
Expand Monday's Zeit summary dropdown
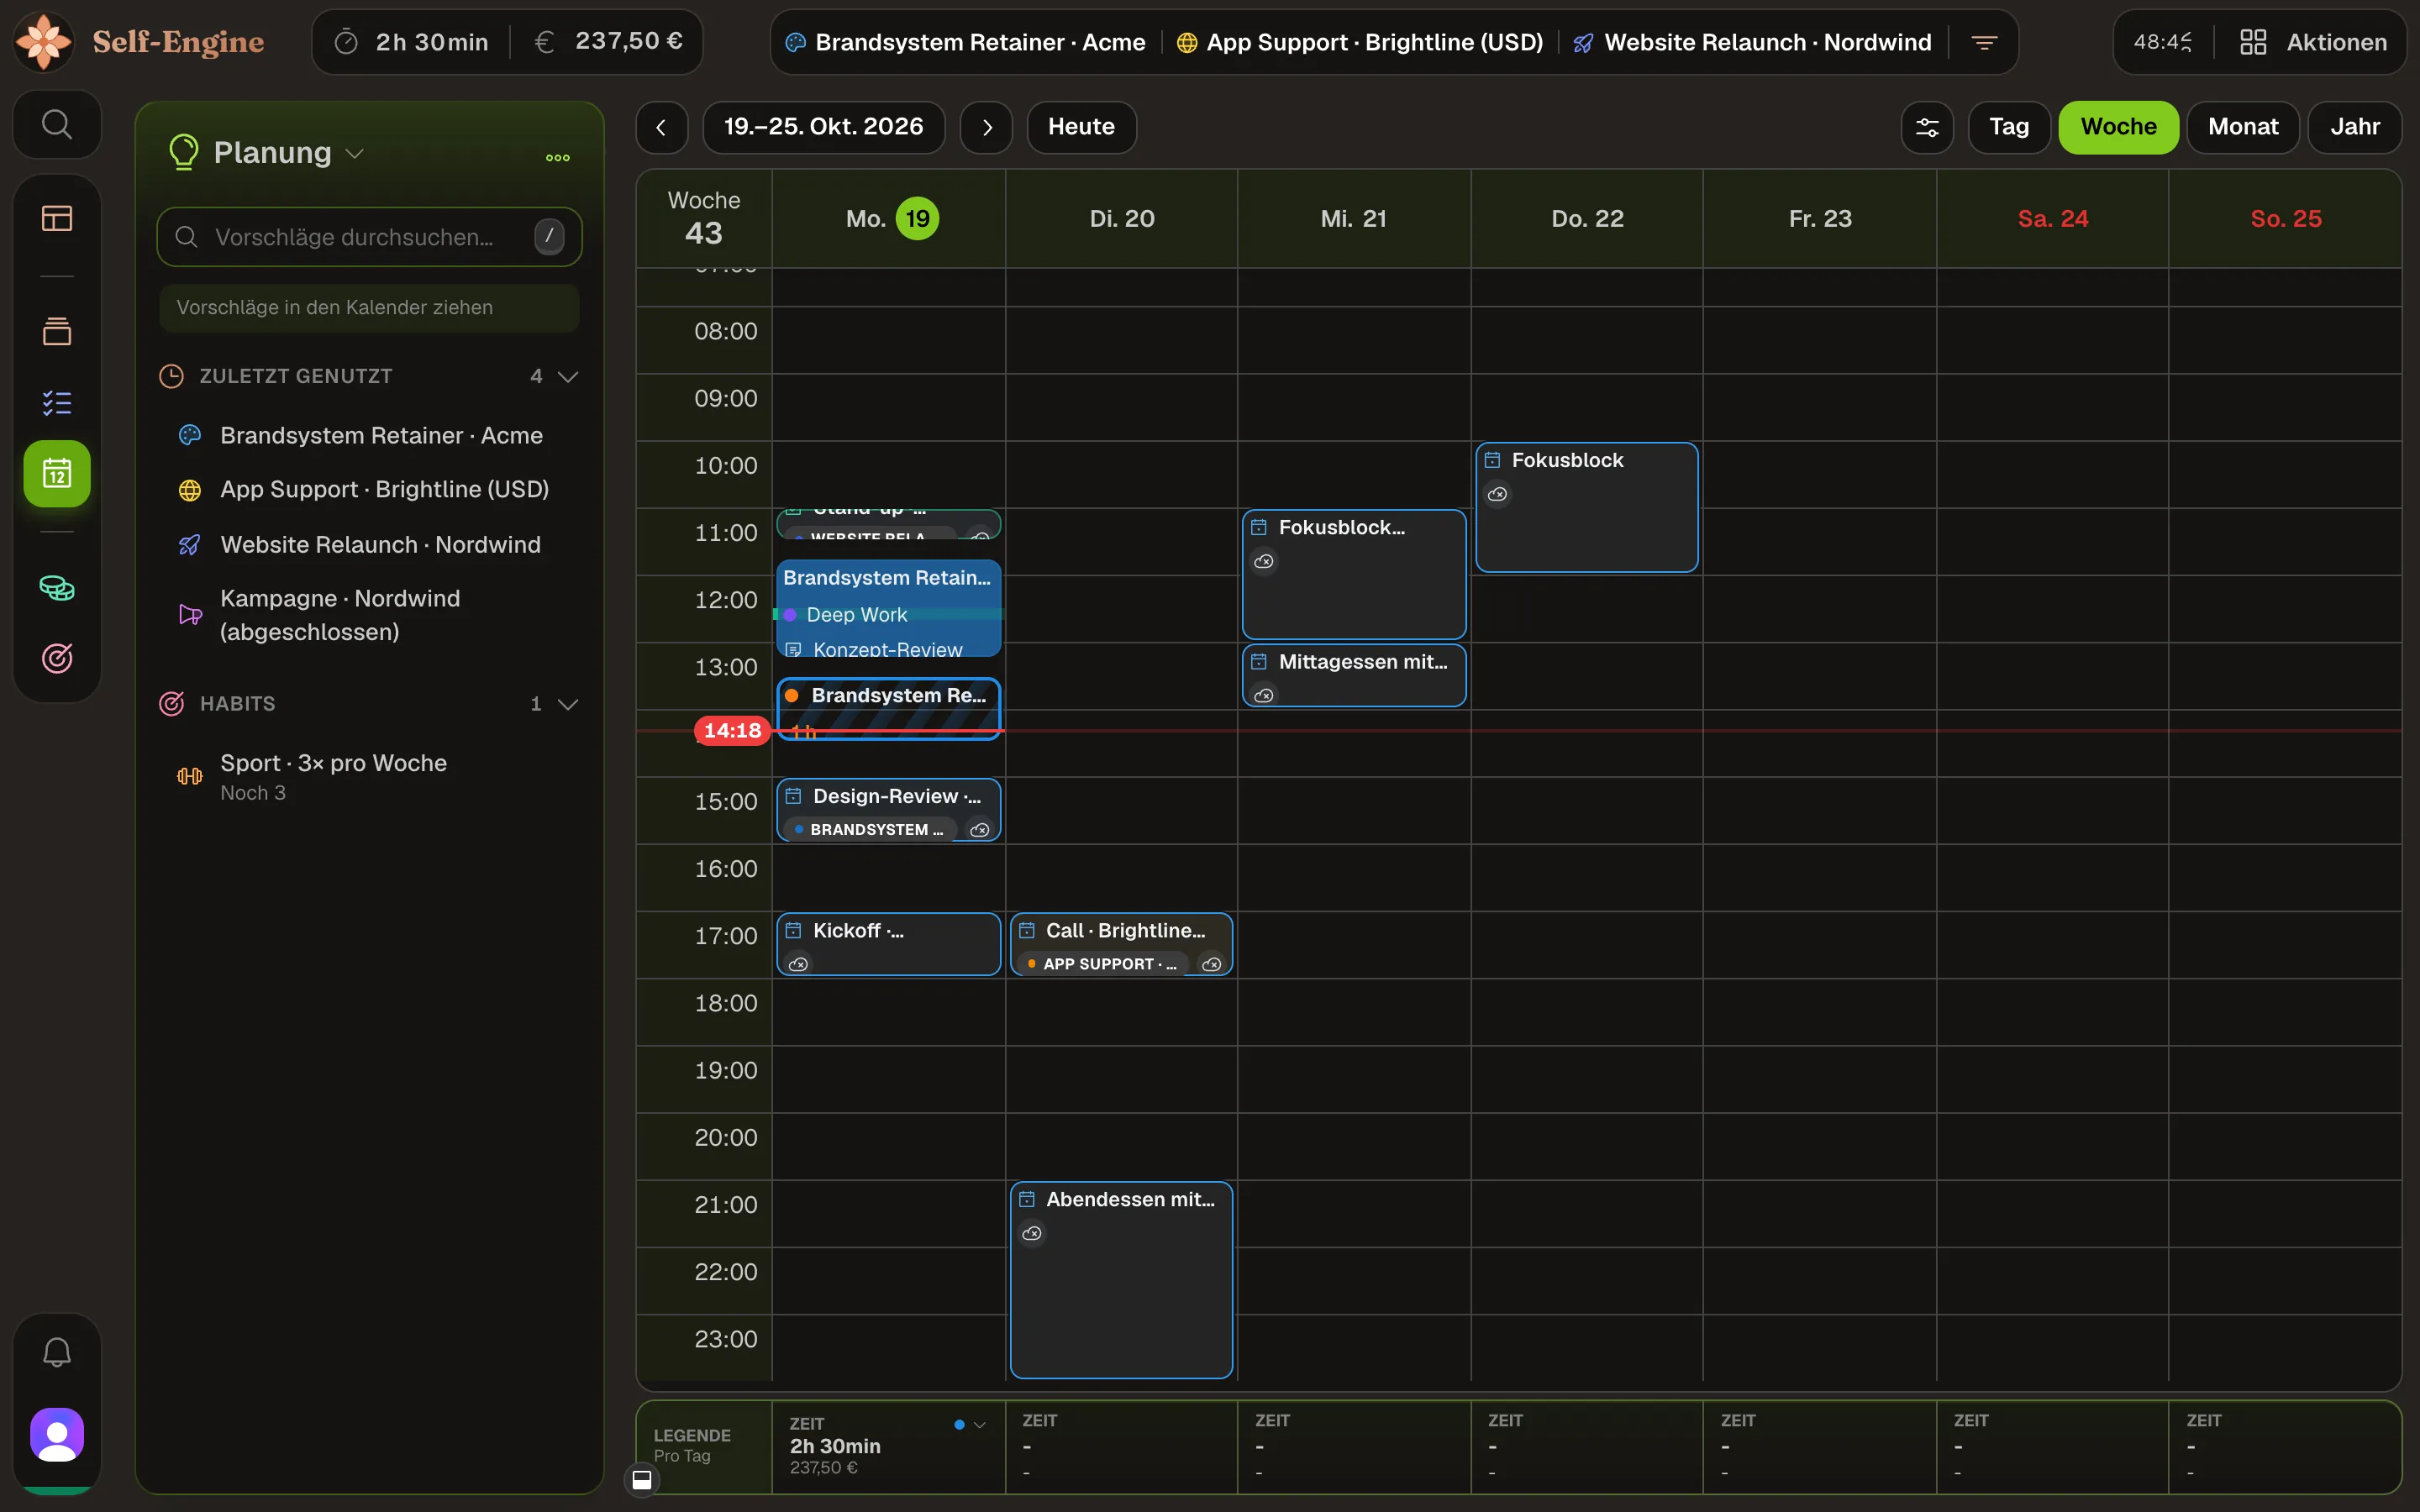pyautogui.click(x=979, y=1425)
